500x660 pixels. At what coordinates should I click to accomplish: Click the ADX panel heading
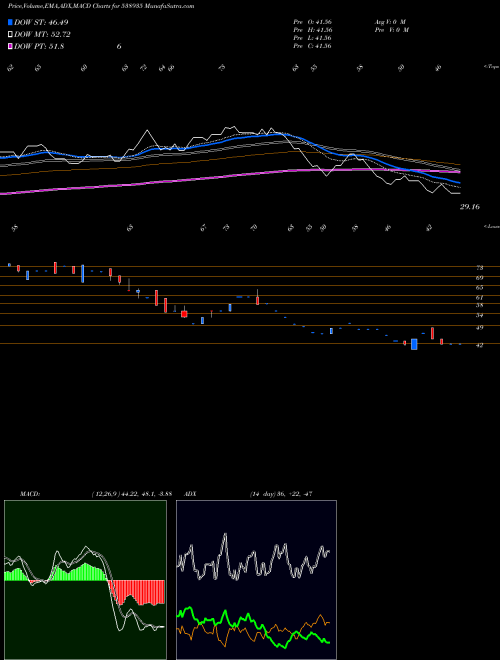190,494
